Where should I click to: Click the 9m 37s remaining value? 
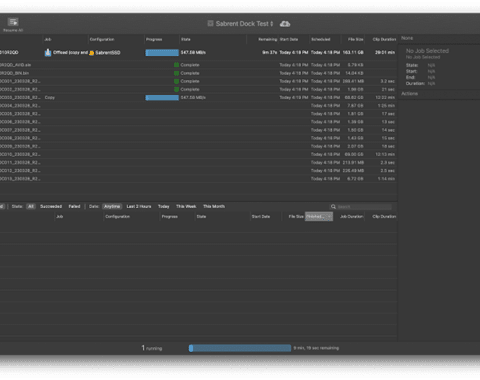[269, 53]
